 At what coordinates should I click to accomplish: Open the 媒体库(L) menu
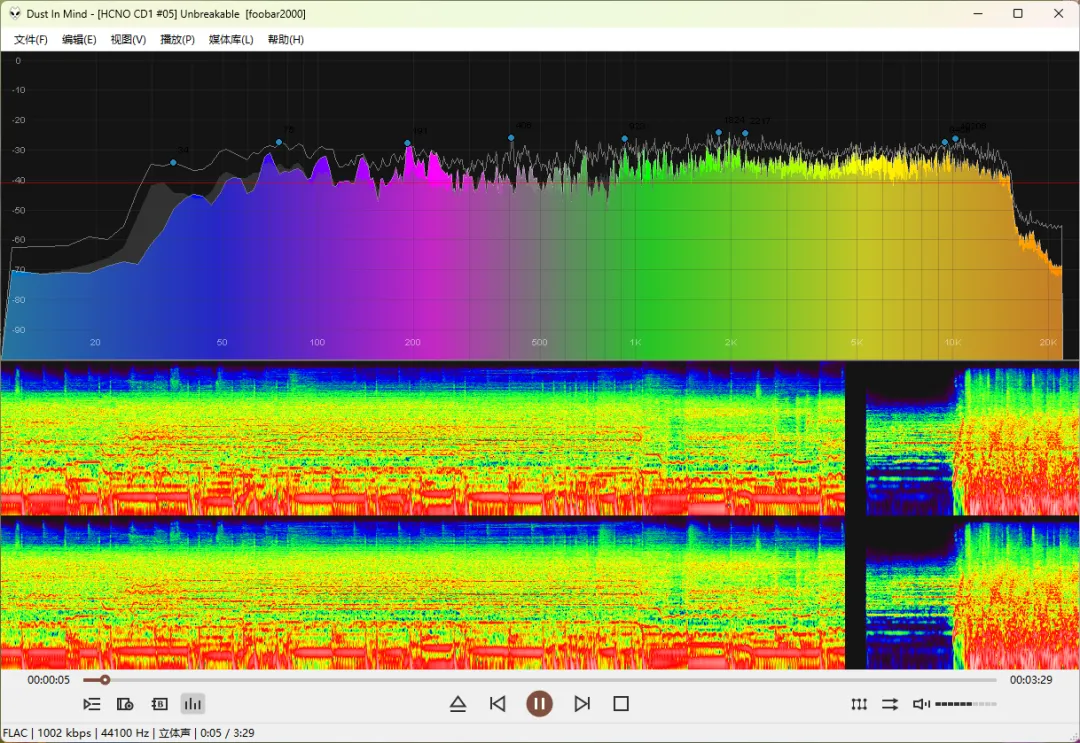pyautogui.click(x=230, y=39)
